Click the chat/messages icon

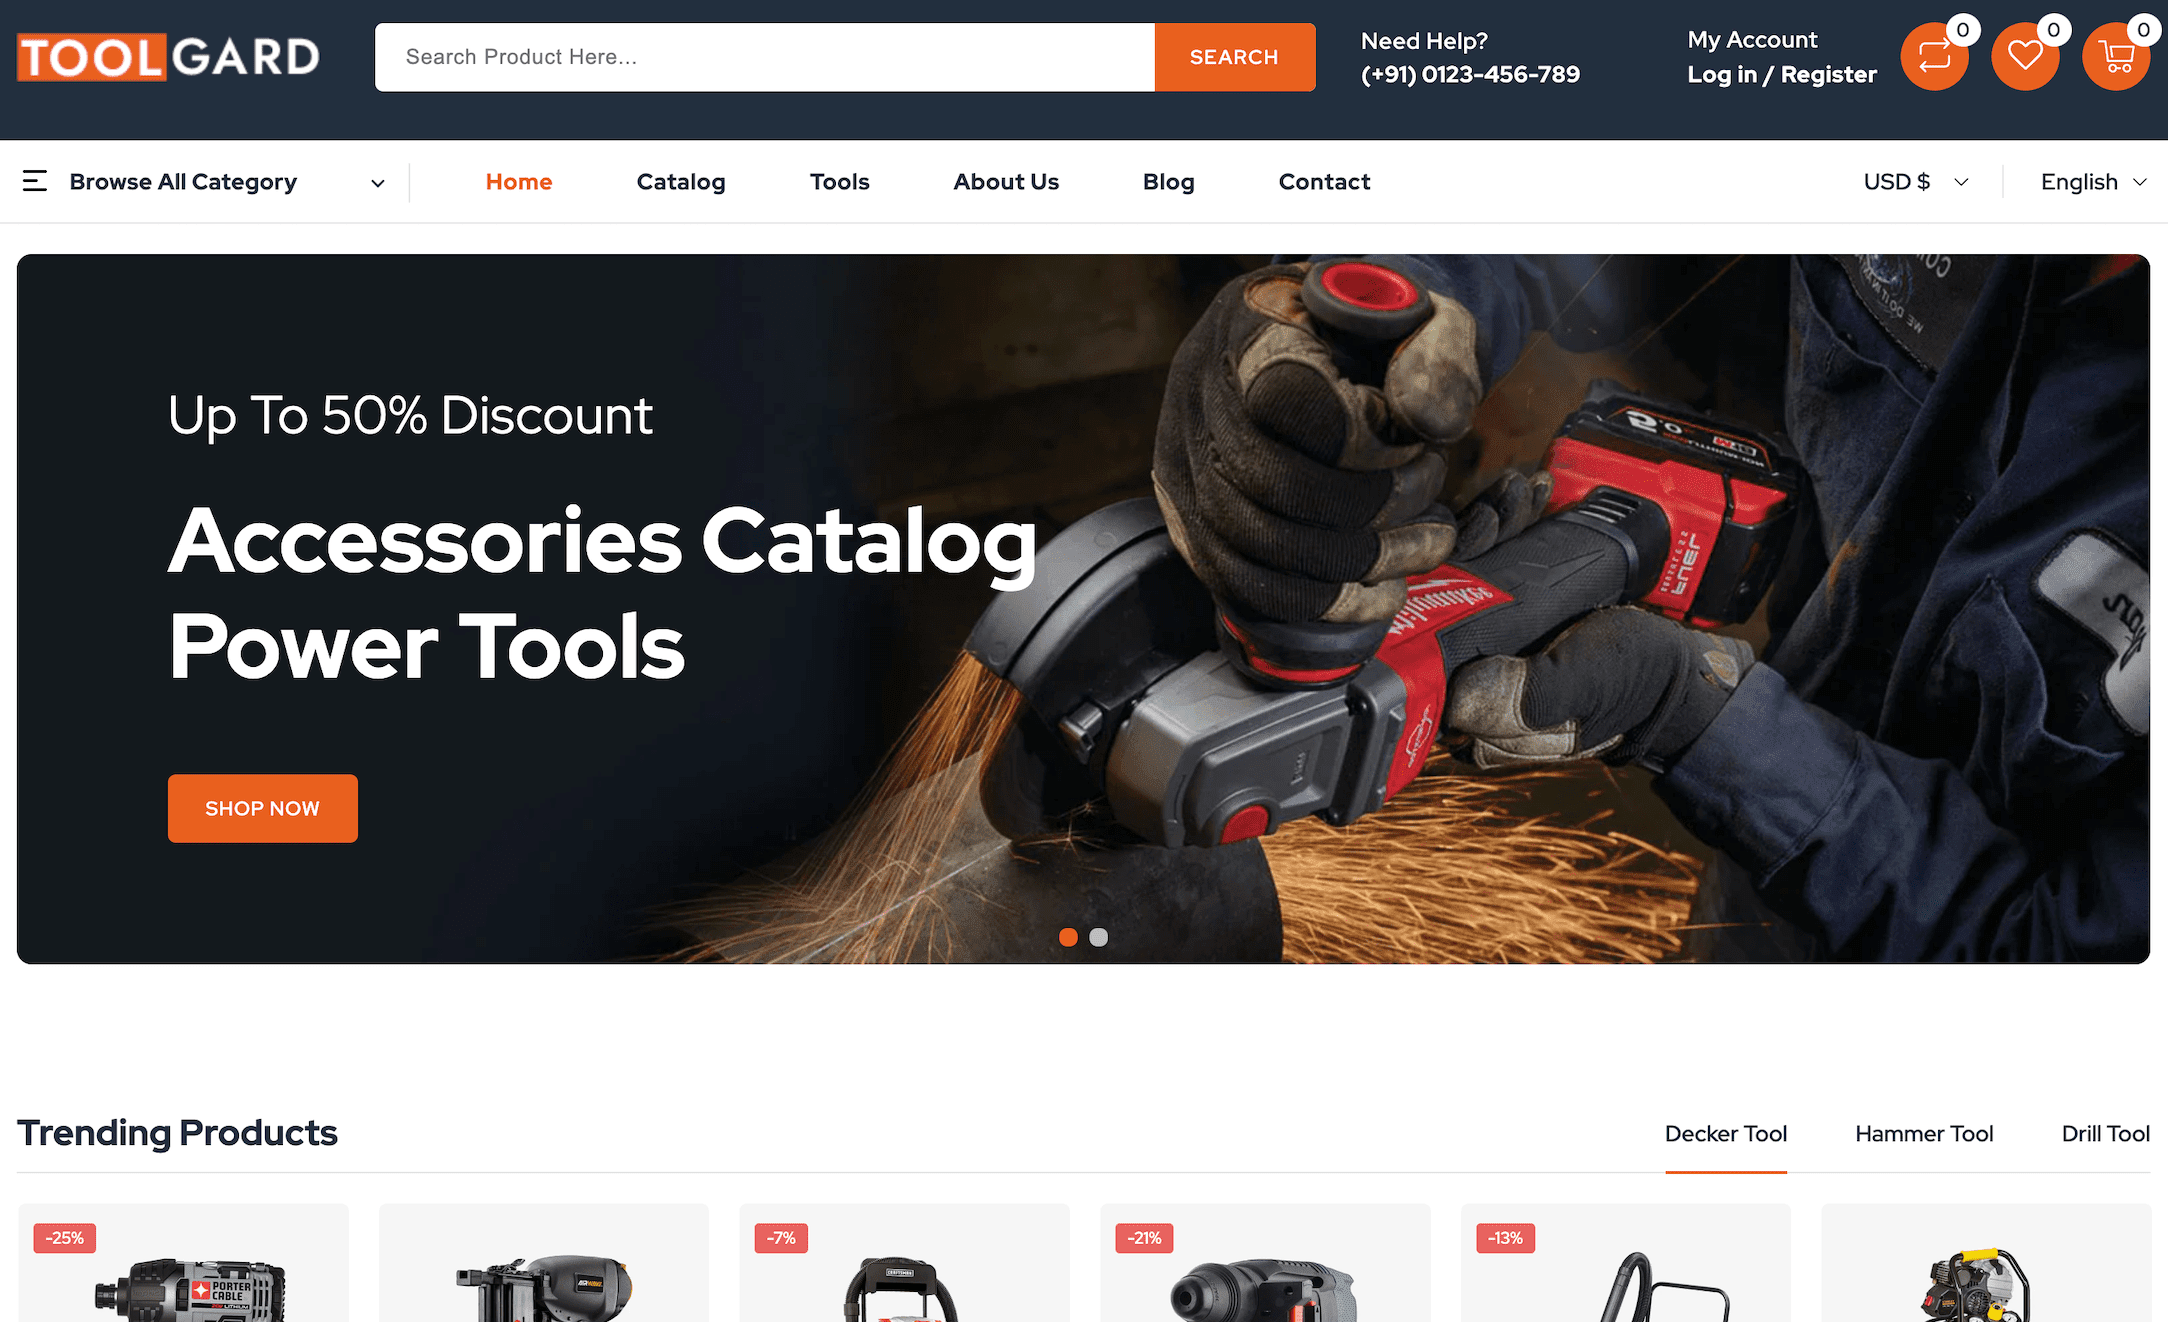(x=1933, y=57)
